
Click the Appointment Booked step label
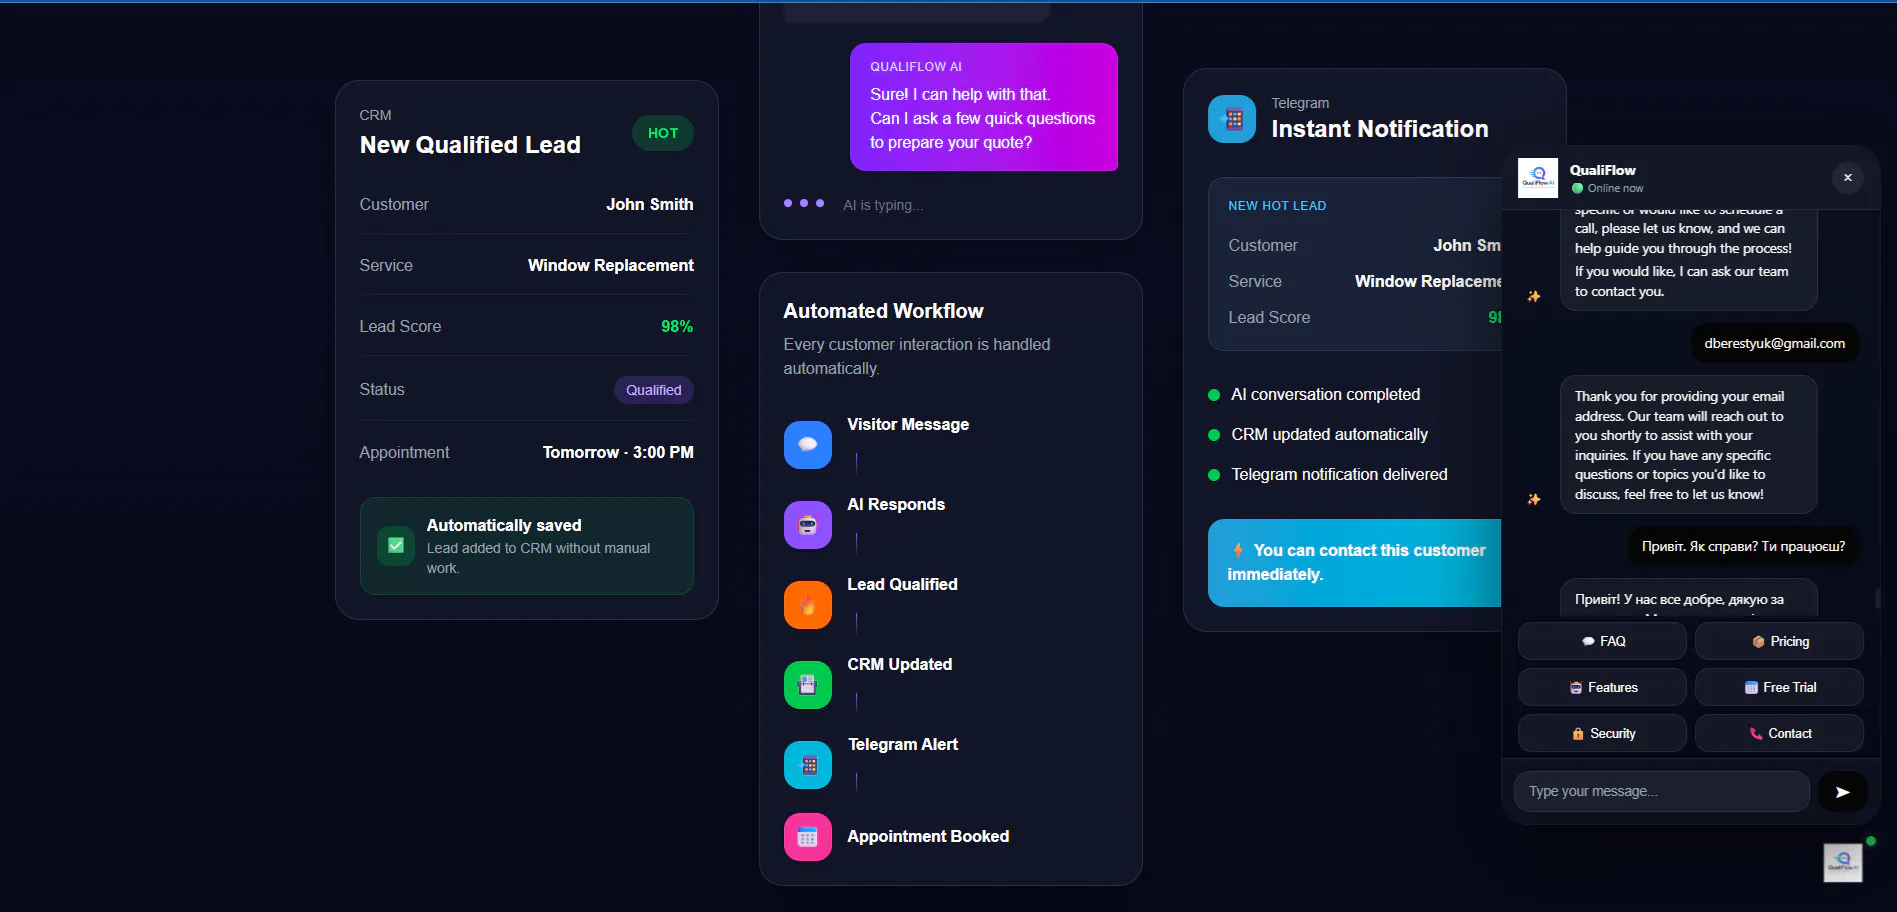click(x=928, y=836)
